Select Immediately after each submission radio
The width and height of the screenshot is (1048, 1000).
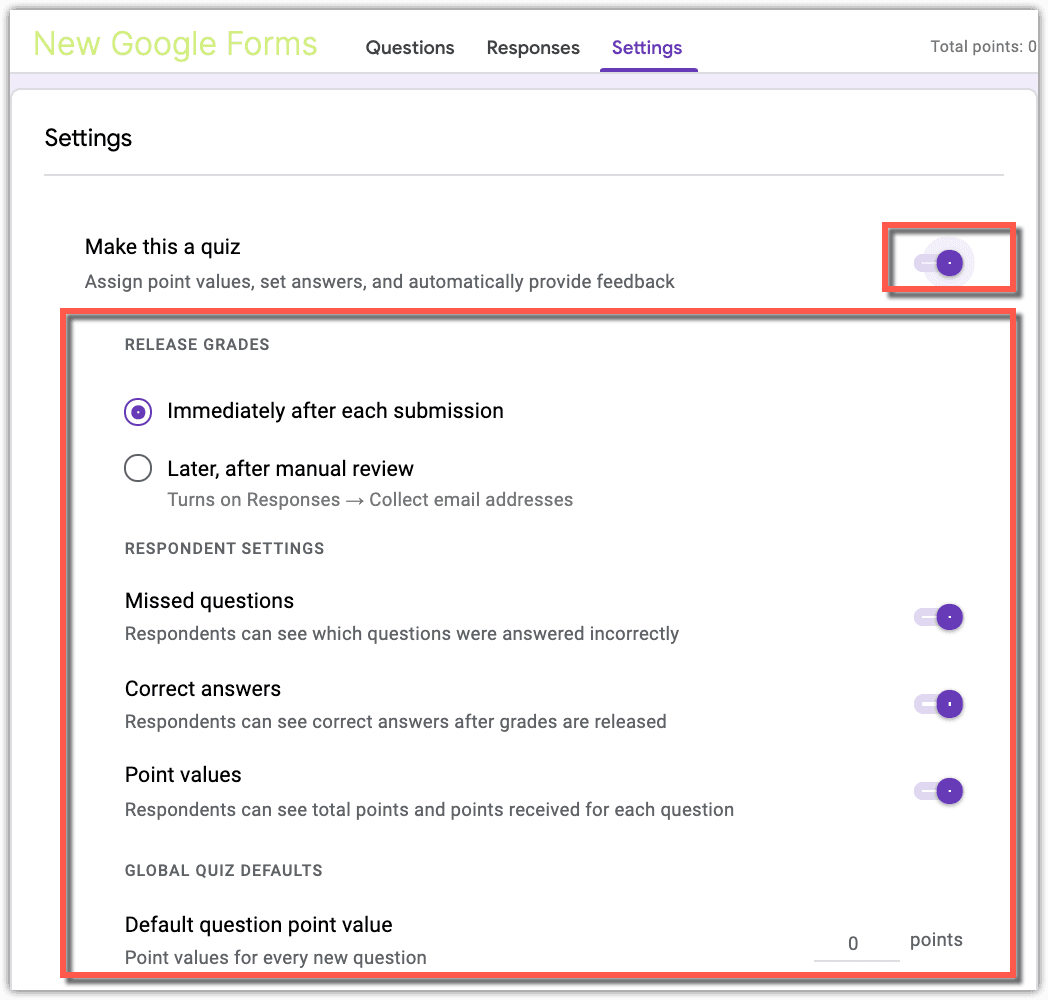click(x=138, y=411)
